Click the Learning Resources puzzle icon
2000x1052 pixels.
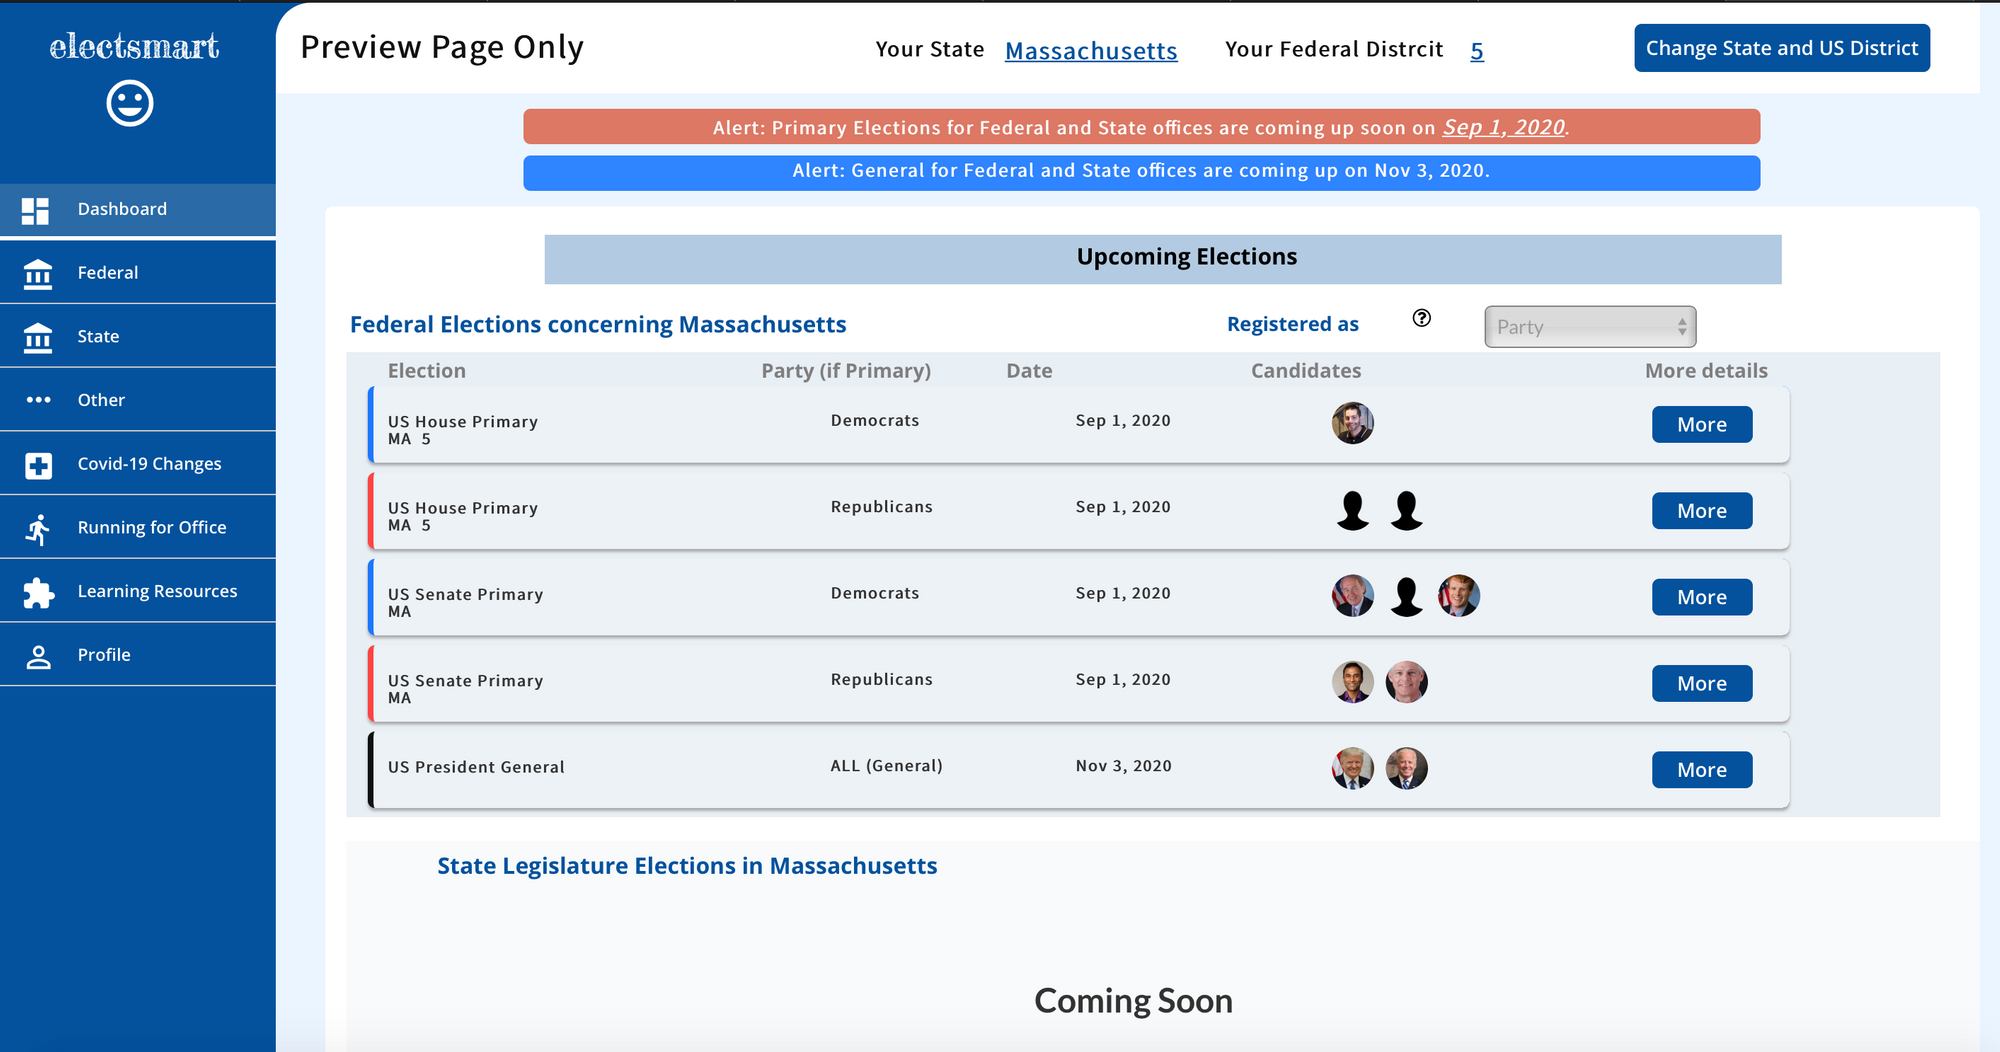[x=38, y=592]
